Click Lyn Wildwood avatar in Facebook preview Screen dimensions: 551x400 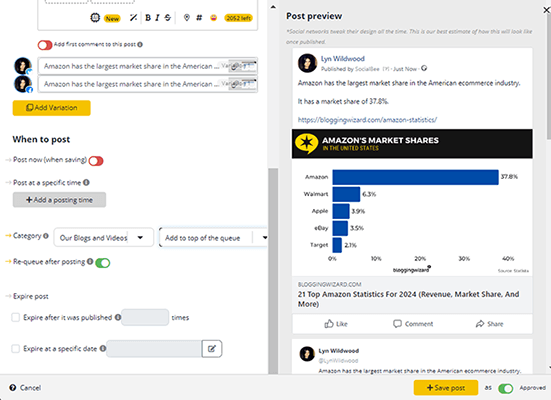pyautogui.click(x=307, y=63)
